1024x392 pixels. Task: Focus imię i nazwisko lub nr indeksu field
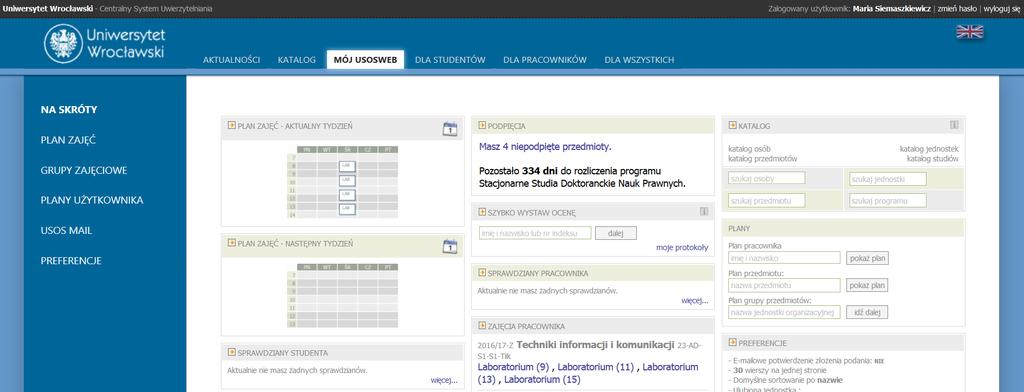(x=535, y=233)
